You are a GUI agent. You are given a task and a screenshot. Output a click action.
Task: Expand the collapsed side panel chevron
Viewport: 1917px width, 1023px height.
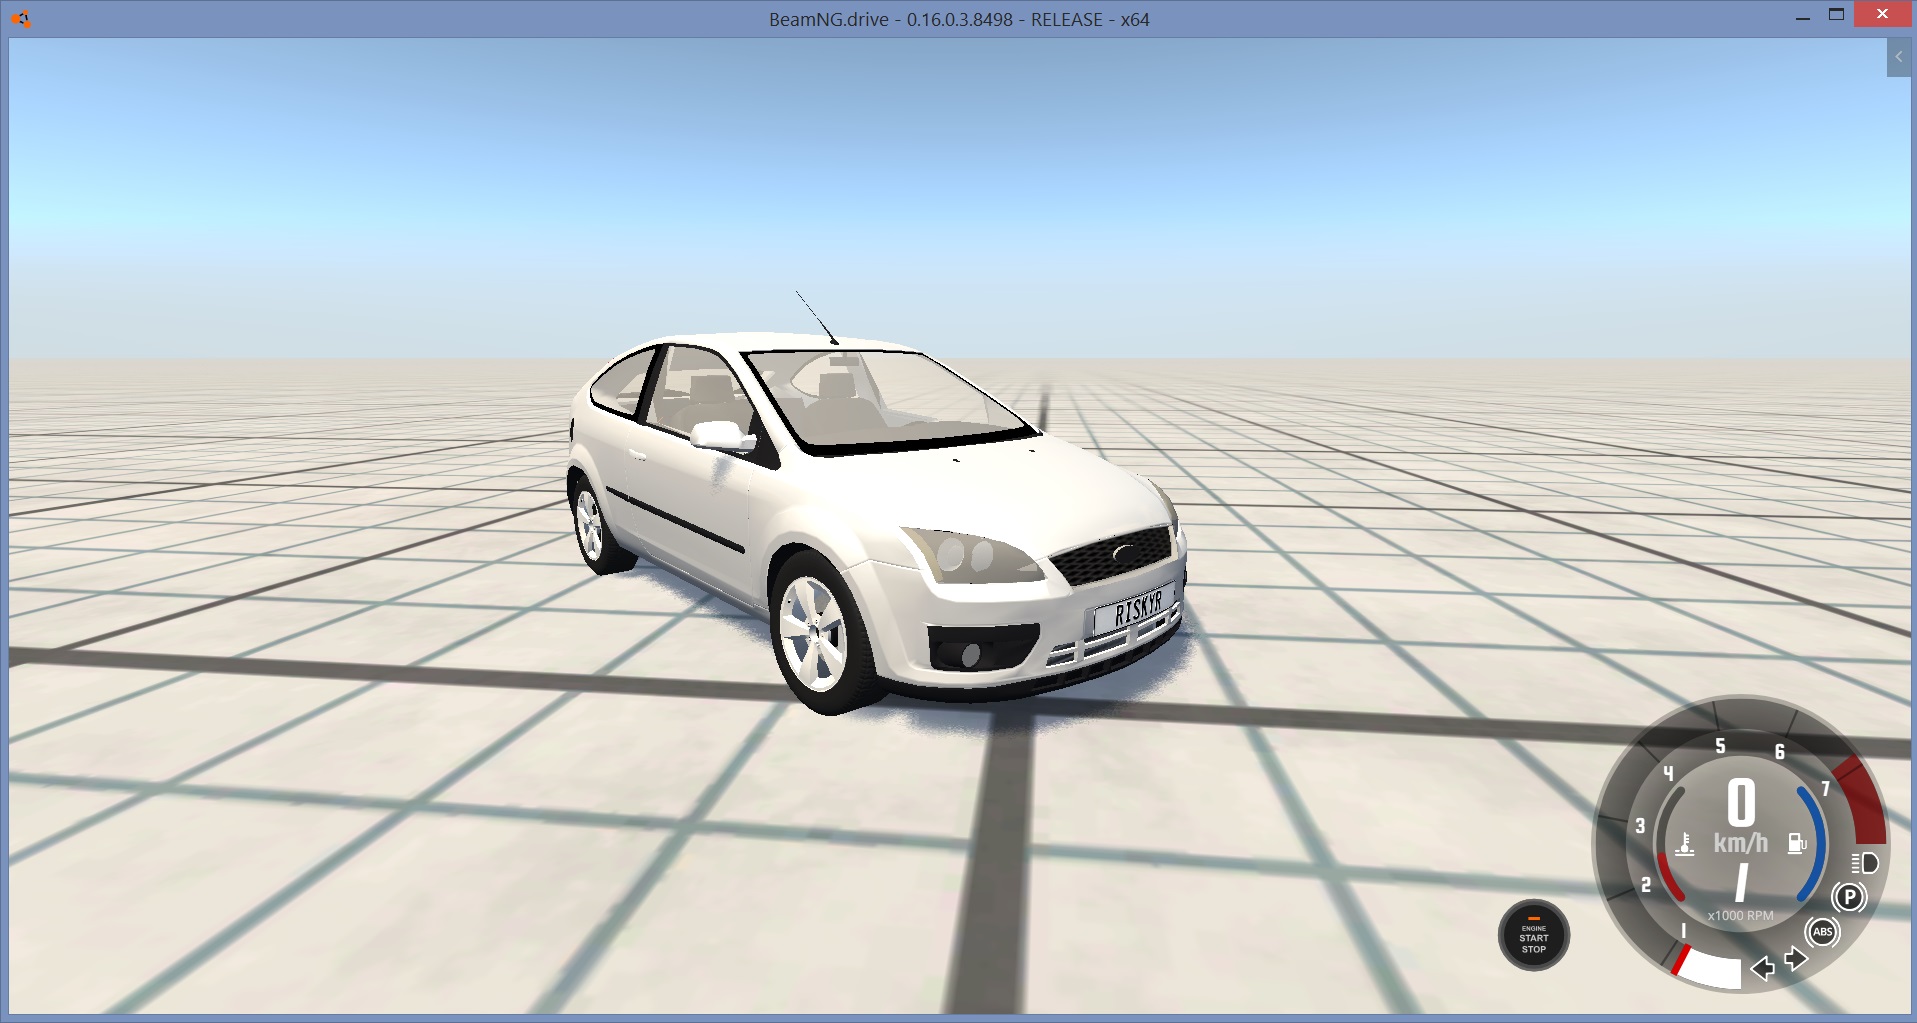pyautogui.click(x=1898, y=57)
